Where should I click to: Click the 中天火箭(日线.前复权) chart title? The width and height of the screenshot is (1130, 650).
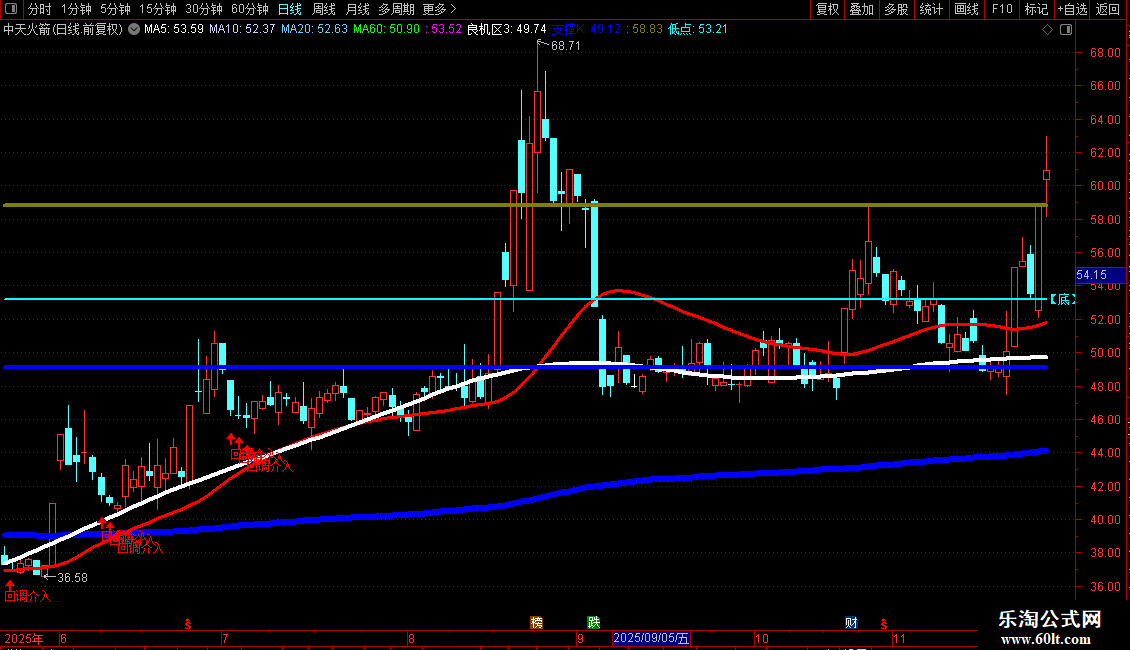(63, 30)
